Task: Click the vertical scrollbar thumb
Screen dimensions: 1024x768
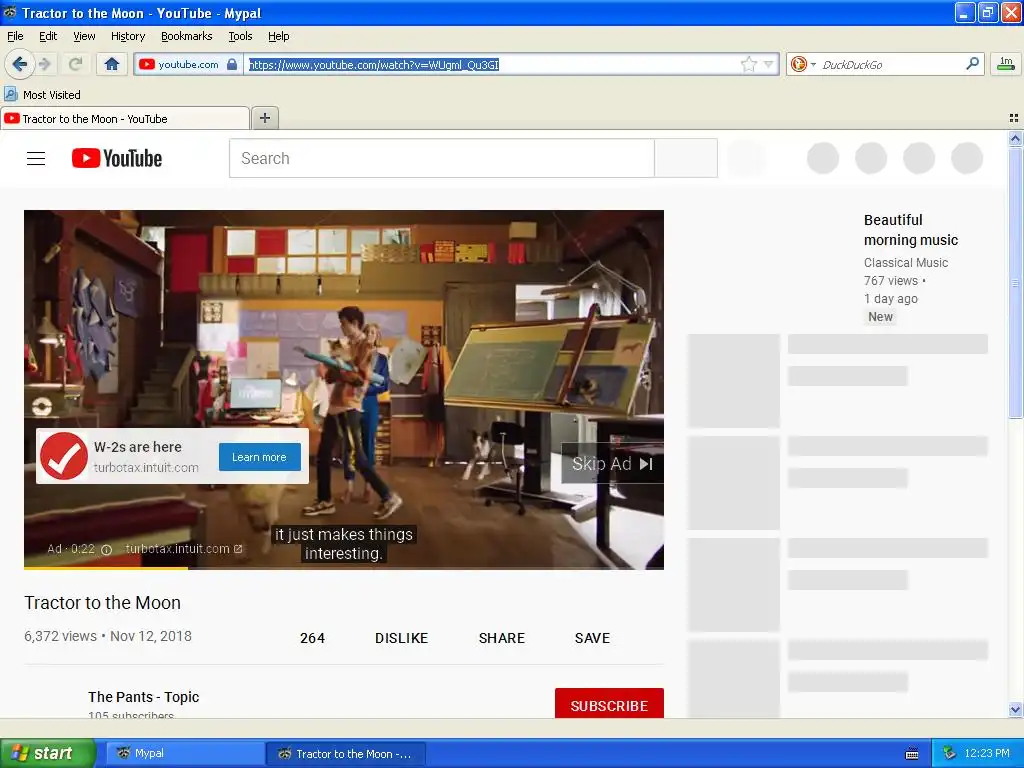Action: [x=1015, y=282]
